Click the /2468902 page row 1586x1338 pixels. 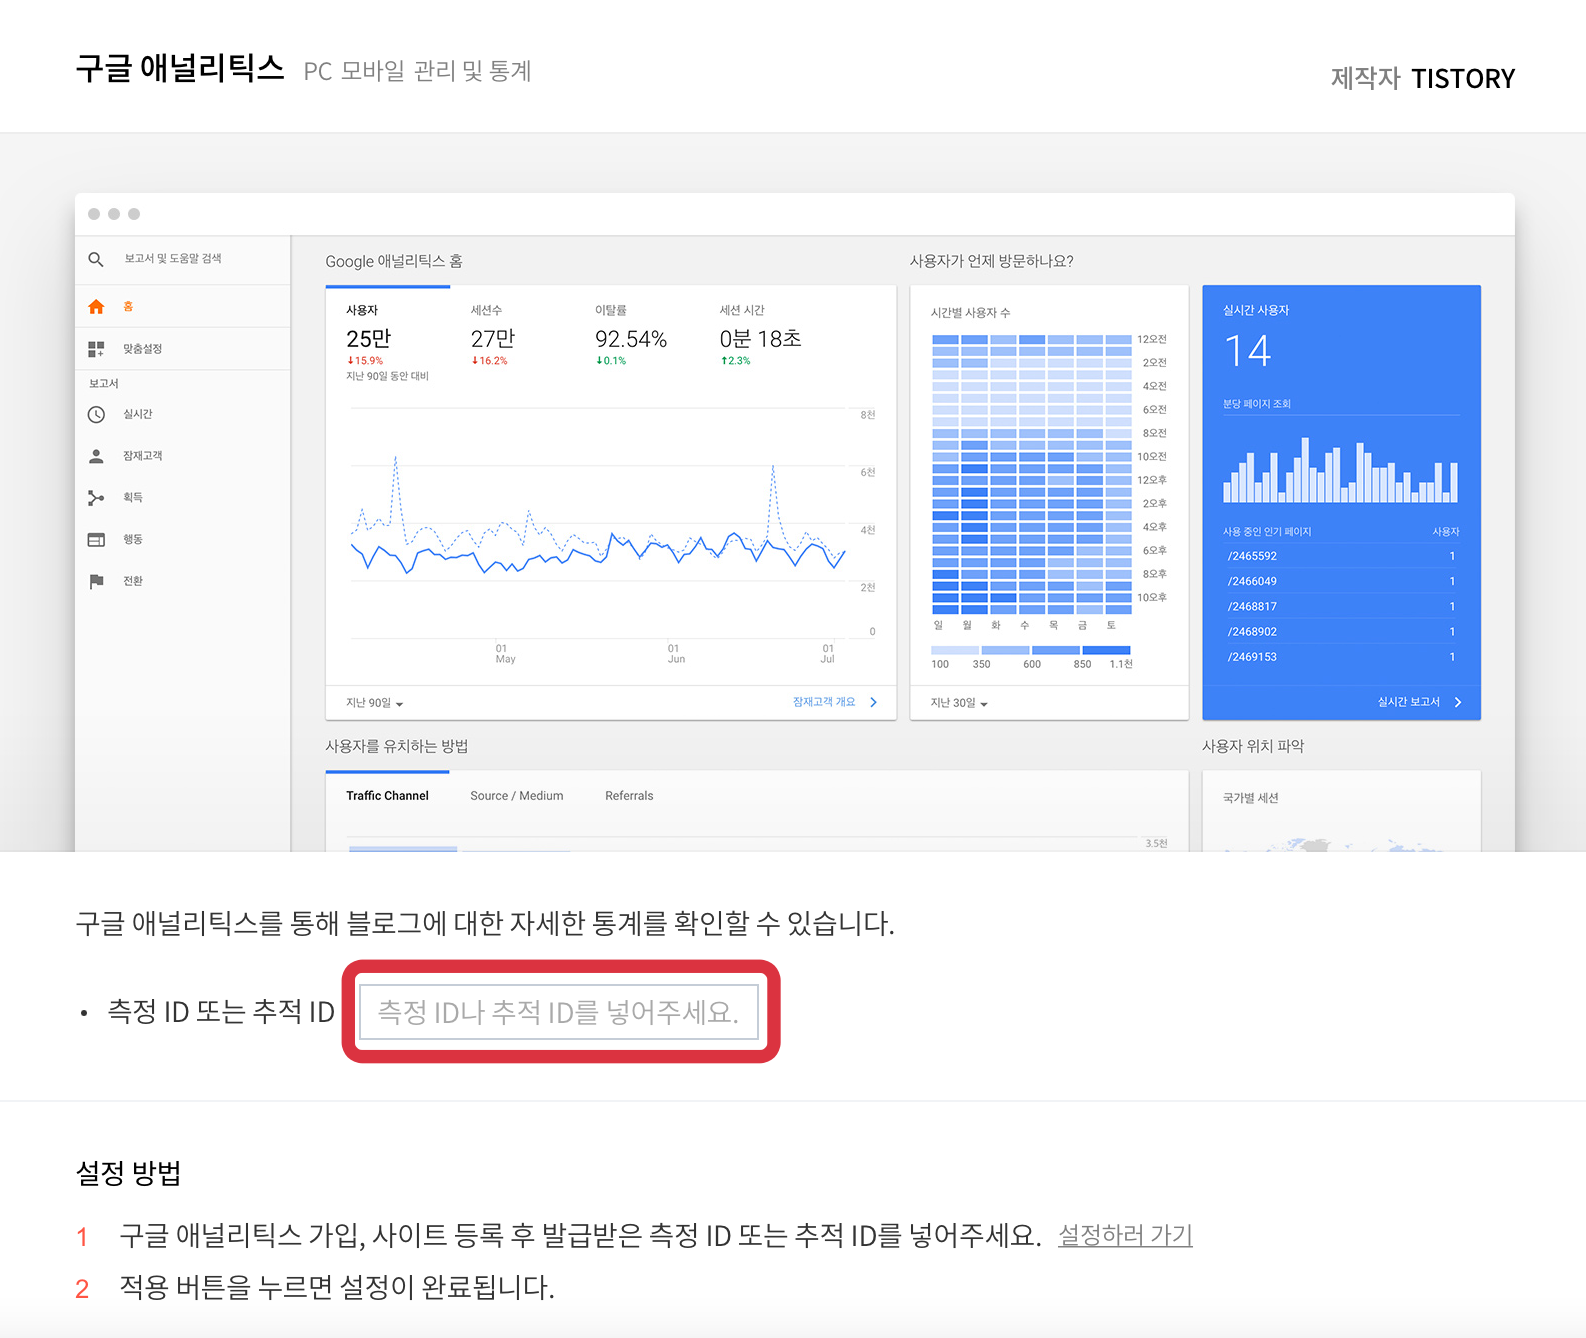point(1341,632)
